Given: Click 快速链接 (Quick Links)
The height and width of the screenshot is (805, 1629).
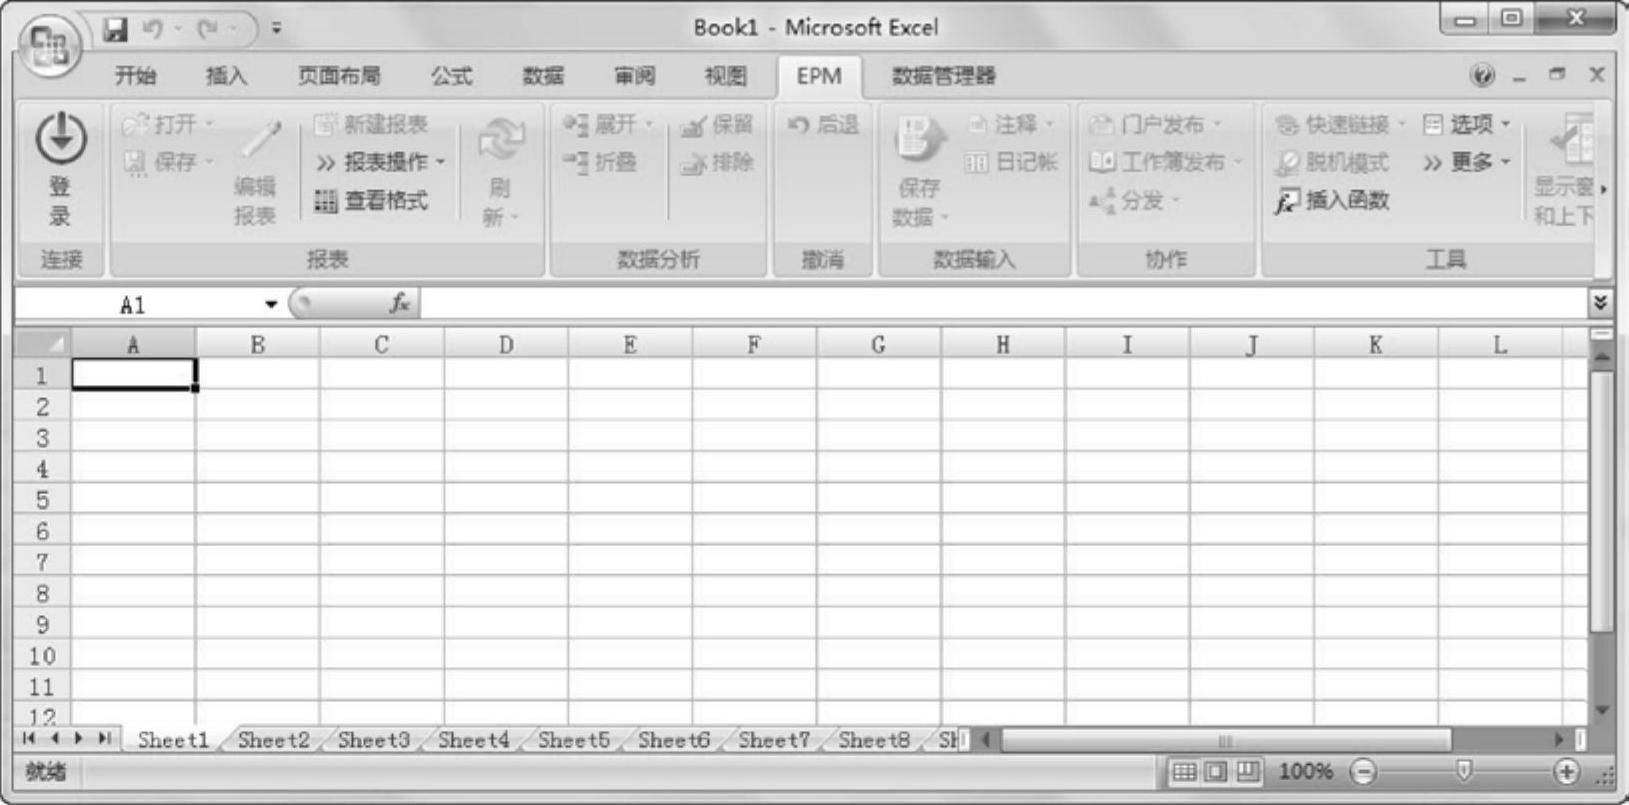Looking at the screenshot, I should coord(1340,124).
